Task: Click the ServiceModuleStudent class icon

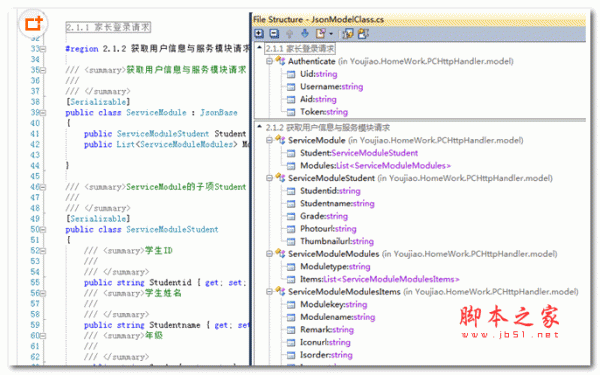Action: tap(280, 178)
